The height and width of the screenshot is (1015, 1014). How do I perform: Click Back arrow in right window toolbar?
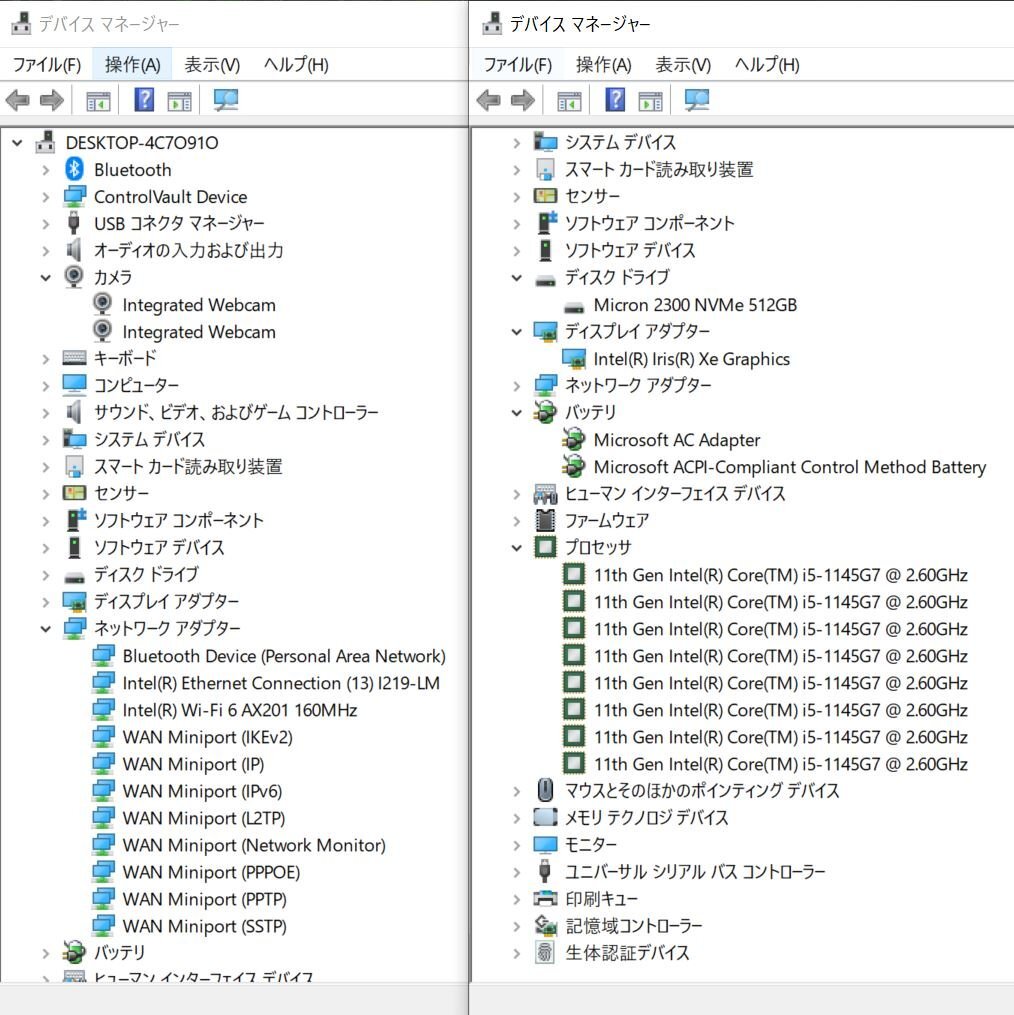point(488,100)
